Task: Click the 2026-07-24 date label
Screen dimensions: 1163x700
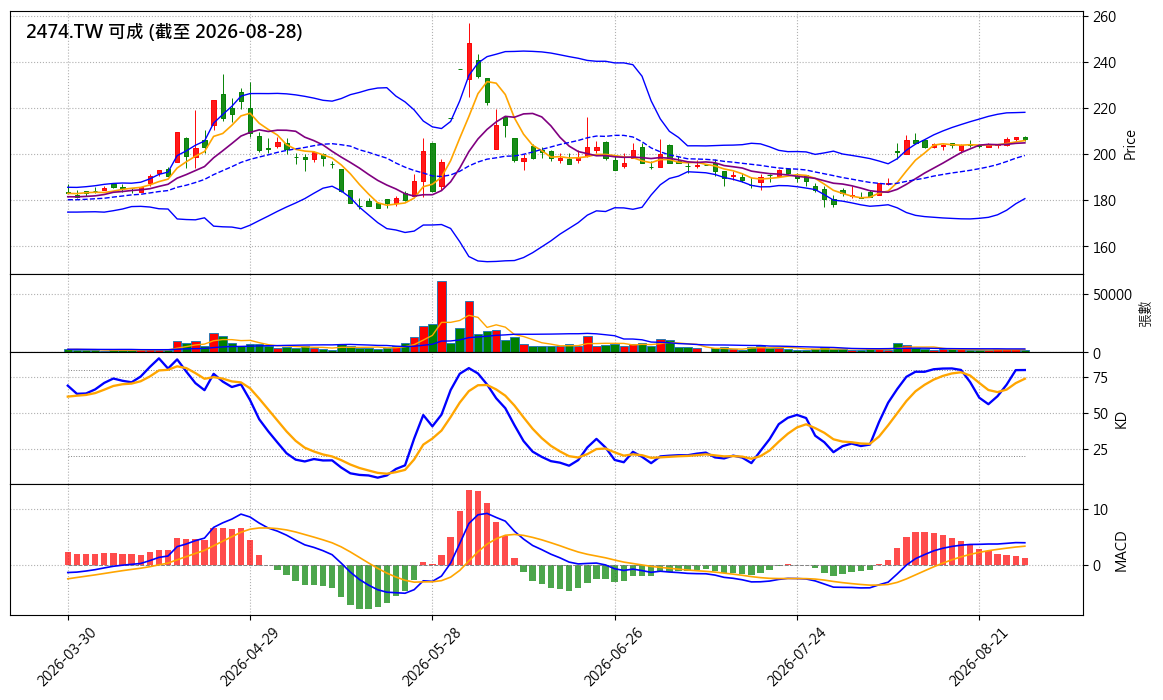Action: 795,657
